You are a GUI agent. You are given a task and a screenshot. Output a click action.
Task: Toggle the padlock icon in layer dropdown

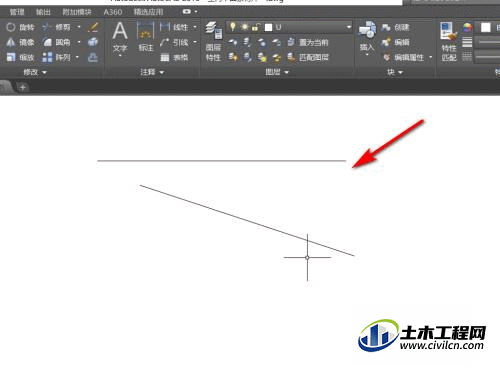256,27
